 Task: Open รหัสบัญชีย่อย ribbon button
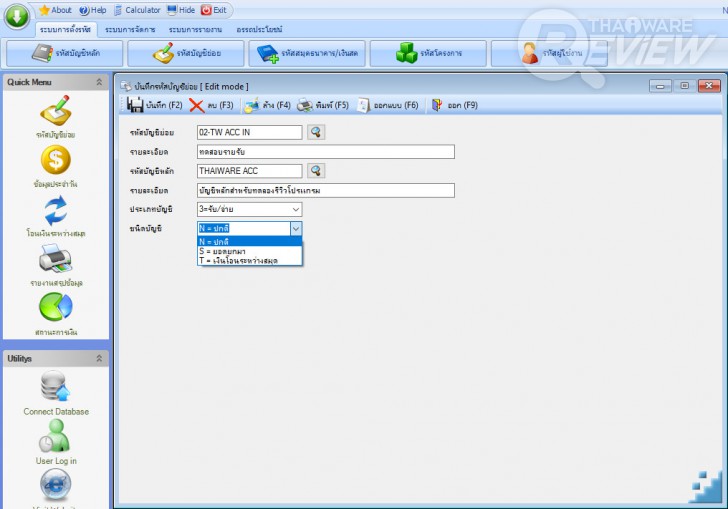(186, 53)
